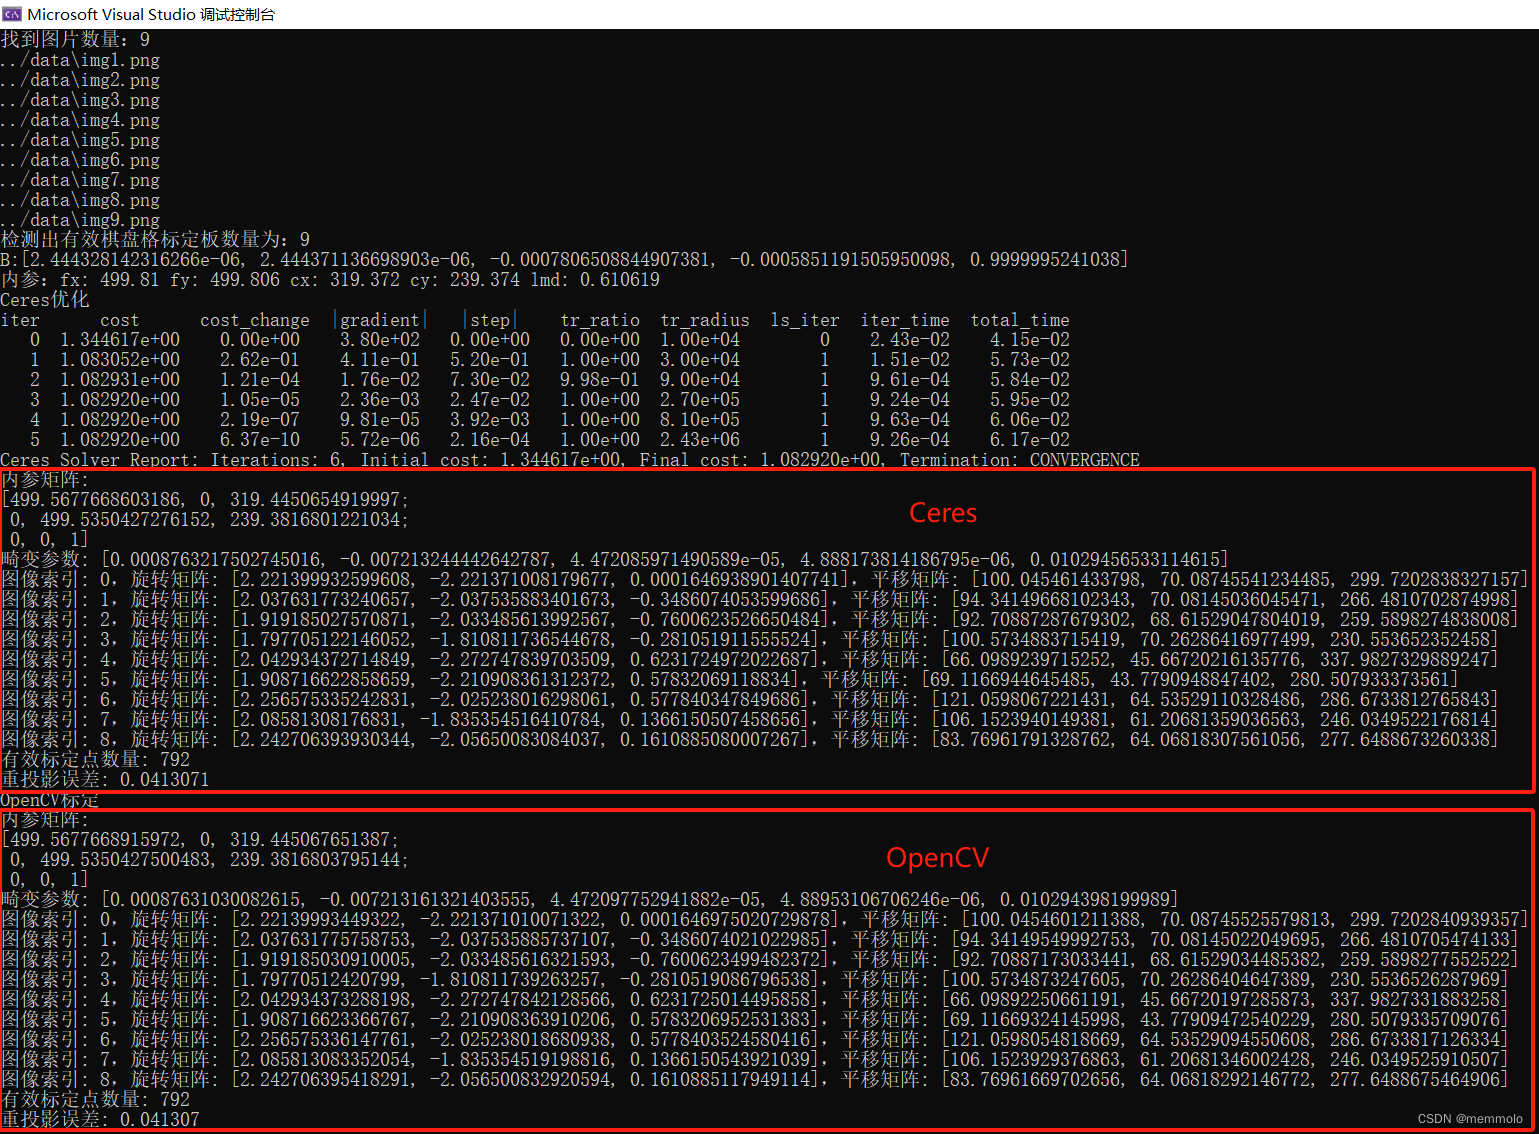Select the '../data\img8.png' line
The width and height of the screenshot is (1539, 1134).
click(80, 199)
